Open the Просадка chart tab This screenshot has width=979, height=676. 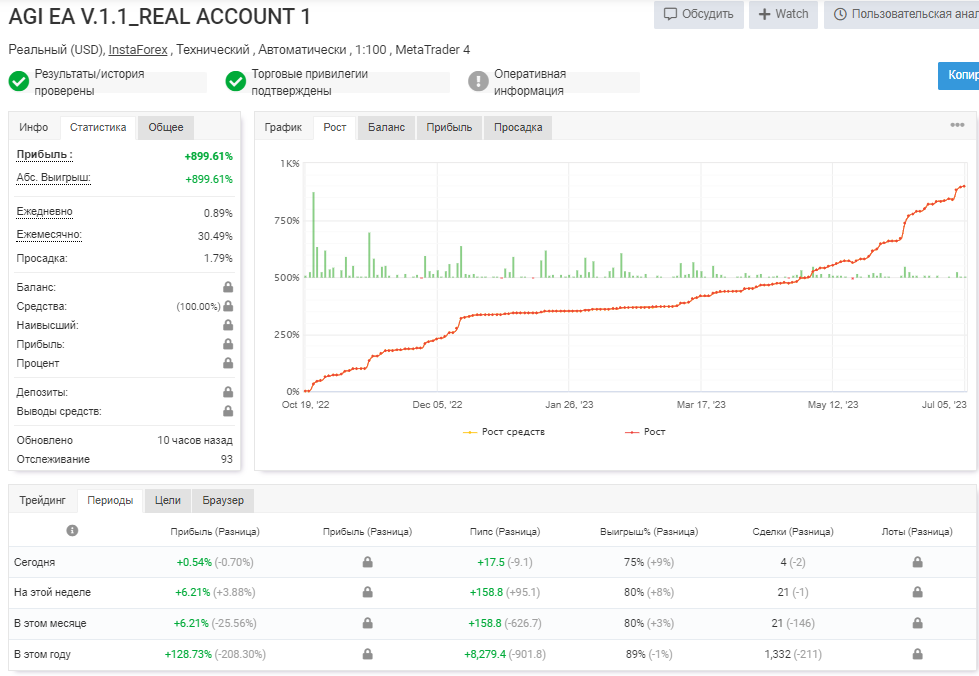[x=518, y=127]
